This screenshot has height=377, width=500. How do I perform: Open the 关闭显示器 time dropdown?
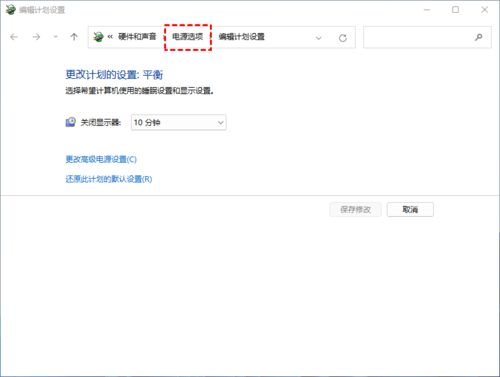(179, 122)
